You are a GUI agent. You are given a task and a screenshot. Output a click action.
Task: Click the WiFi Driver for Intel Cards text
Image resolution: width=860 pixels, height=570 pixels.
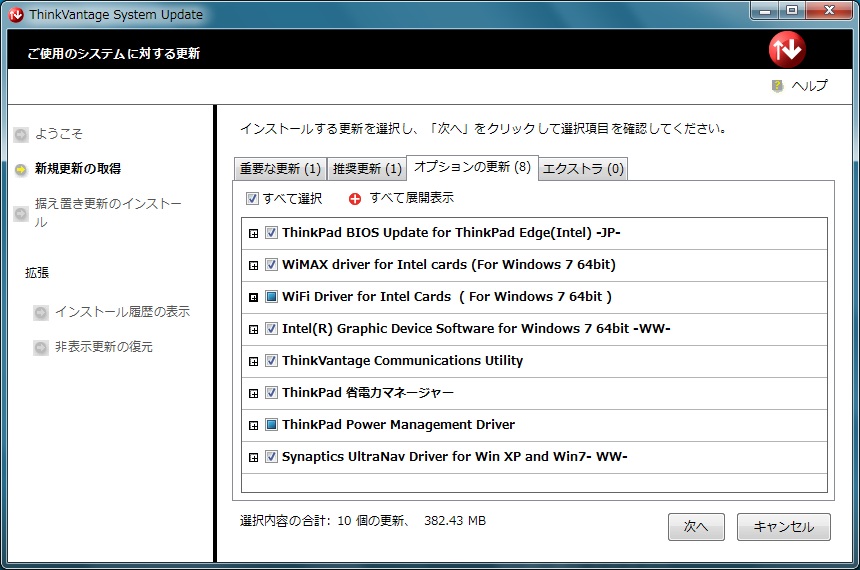pos(446,296)
